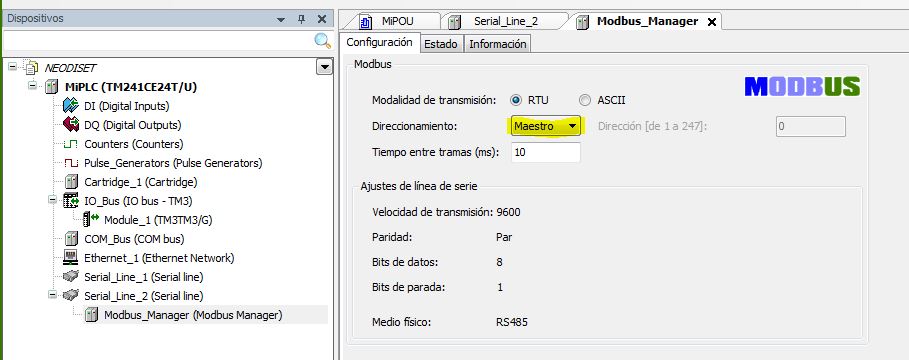
Task: Pin the Dispositivos panel
Action: click(301, 19)
